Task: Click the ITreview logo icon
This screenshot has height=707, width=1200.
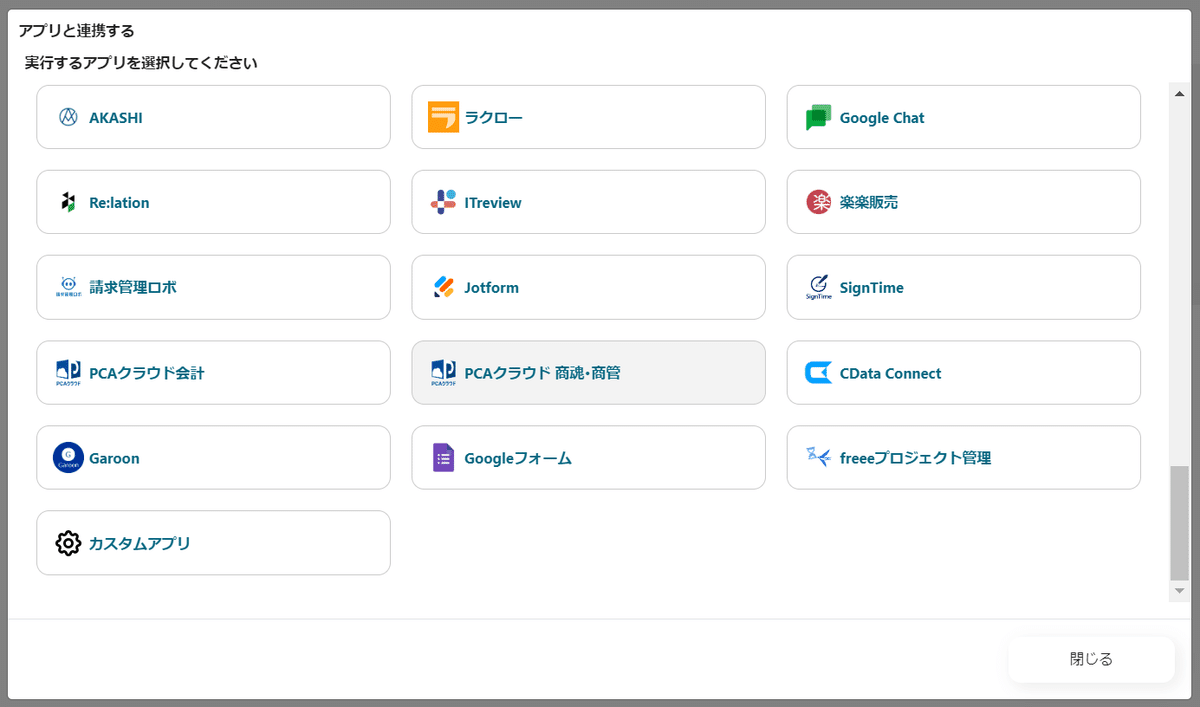Action: (x=443, y=202)
